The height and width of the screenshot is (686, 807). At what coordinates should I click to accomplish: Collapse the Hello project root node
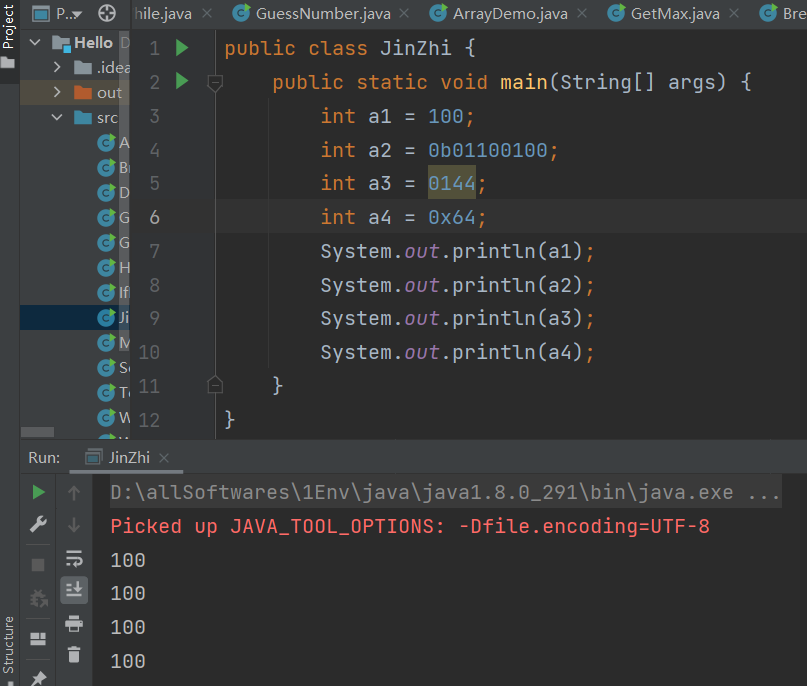click(35, 42)
